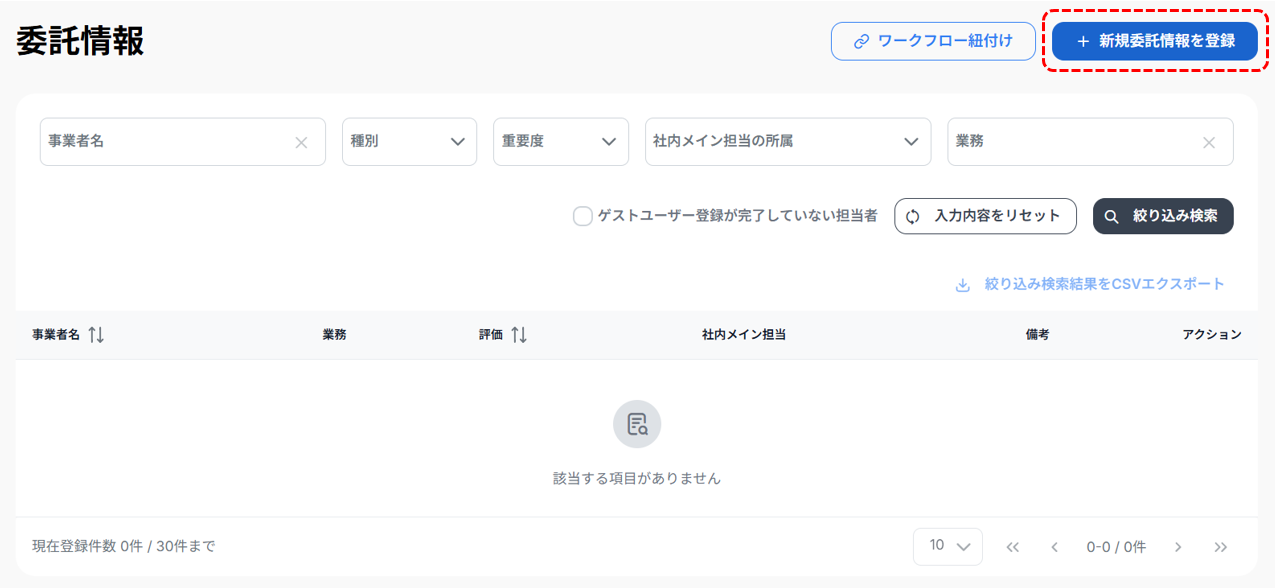1275x588 pixels.
Task: Go to last page double-chevron icon
Action: [x=1220, y=547]
